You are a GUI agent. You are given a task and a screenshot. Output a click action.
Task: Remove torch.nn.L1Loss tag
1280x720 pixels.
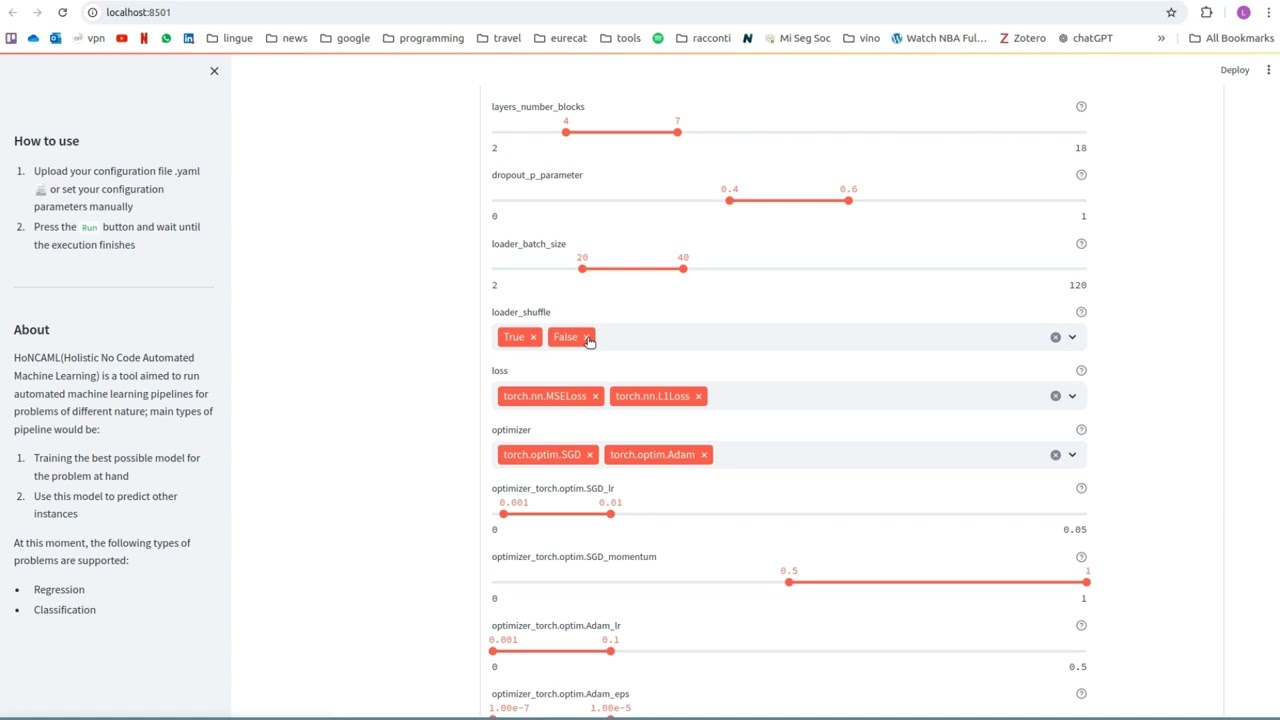tap(698, 397)
